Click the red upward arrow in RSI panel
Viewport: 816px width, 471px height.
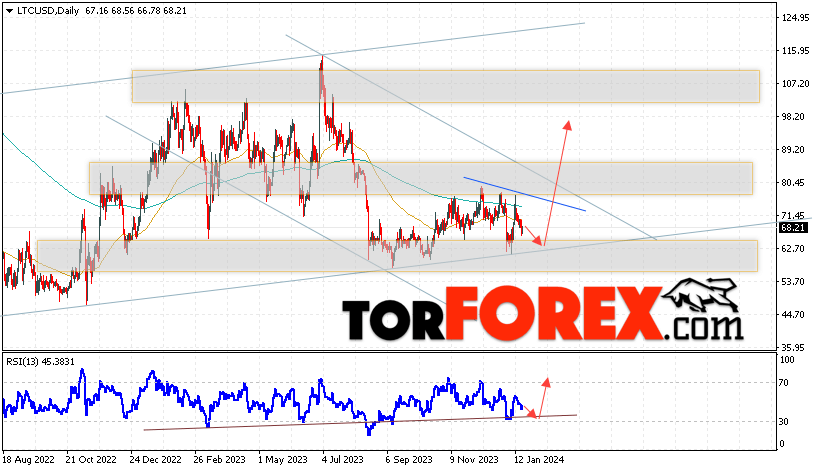[543, 398]
